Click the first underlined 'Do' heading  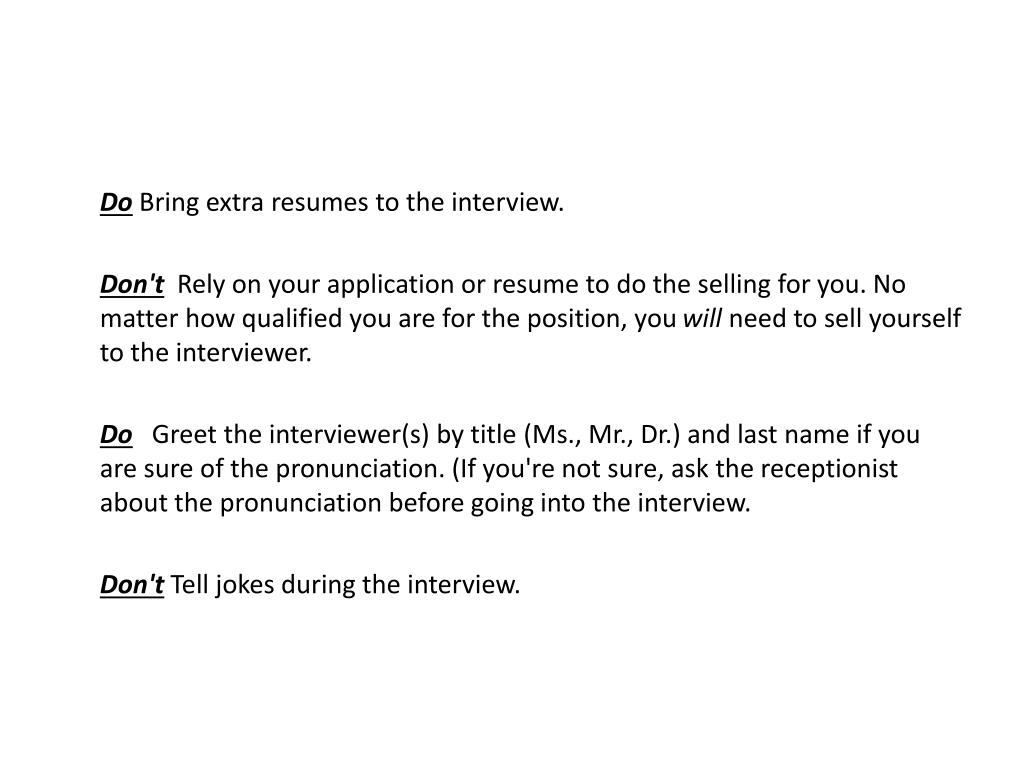[x=116, y=202]
